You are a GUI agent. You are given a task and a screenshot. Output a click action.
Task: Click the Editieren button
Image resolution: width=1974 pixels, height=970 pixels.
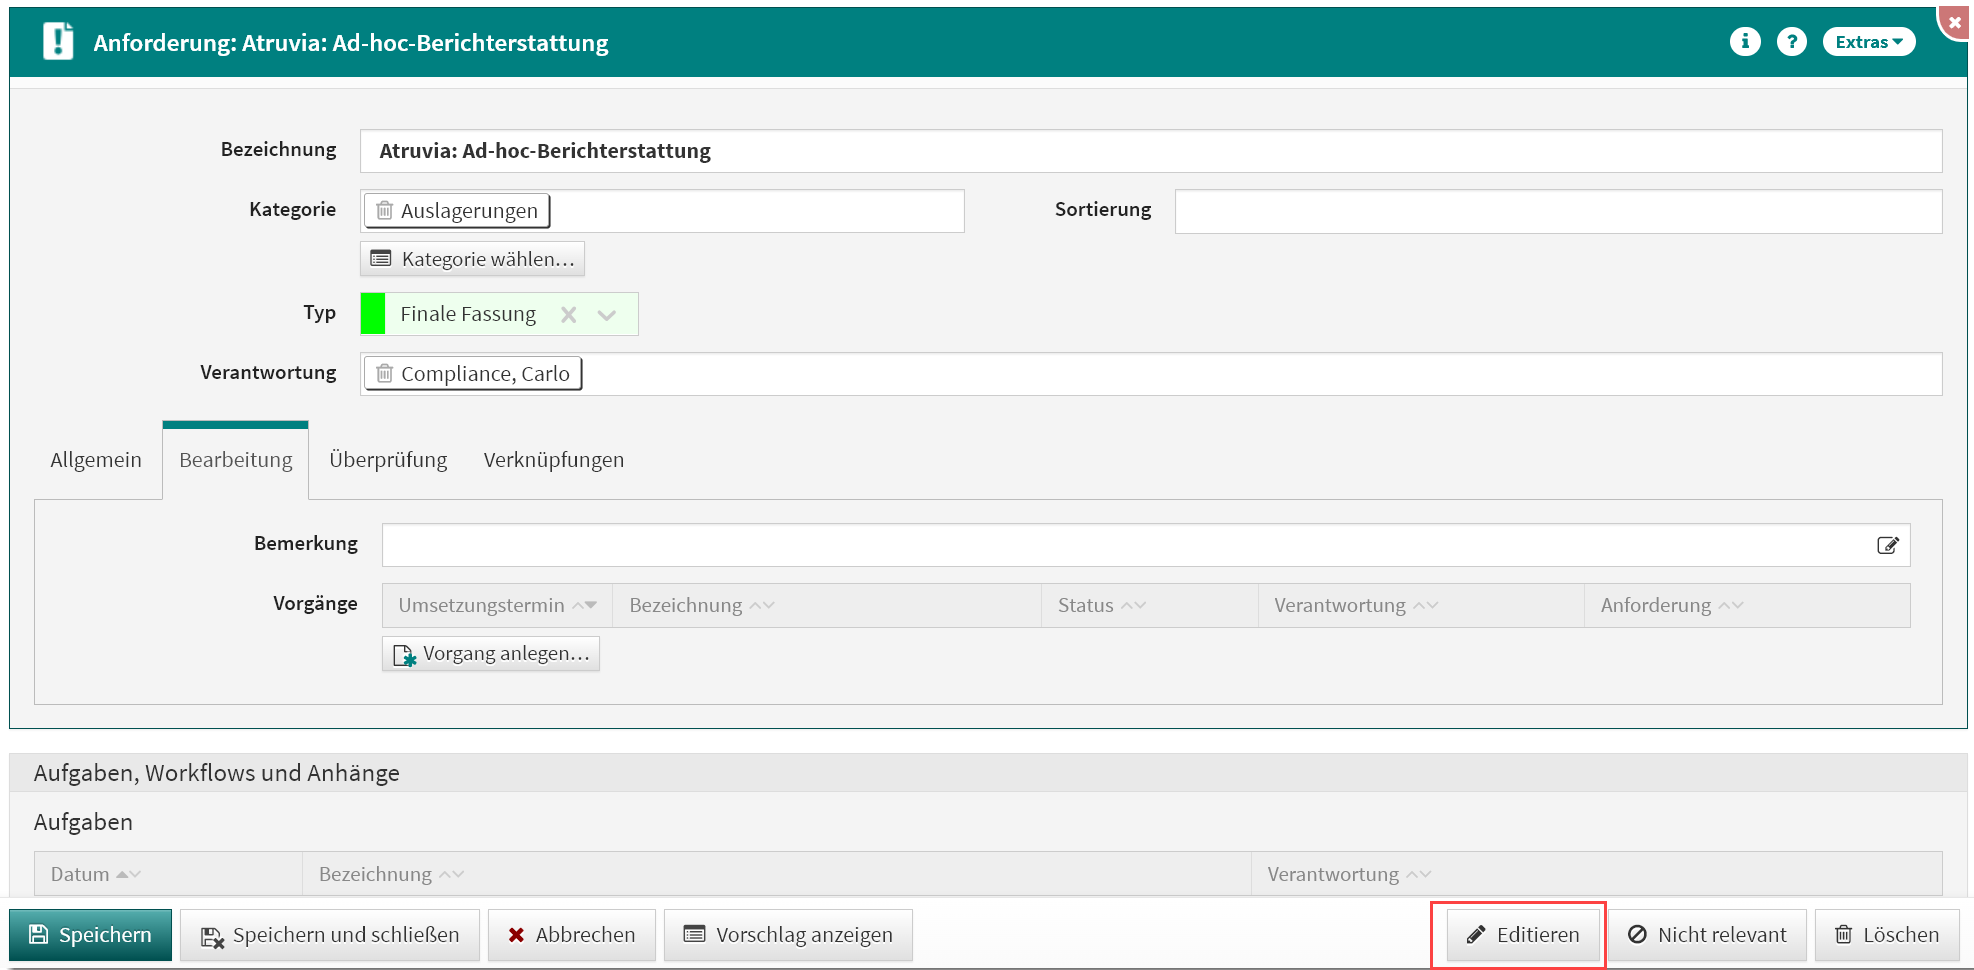(x=1522, y=935)
